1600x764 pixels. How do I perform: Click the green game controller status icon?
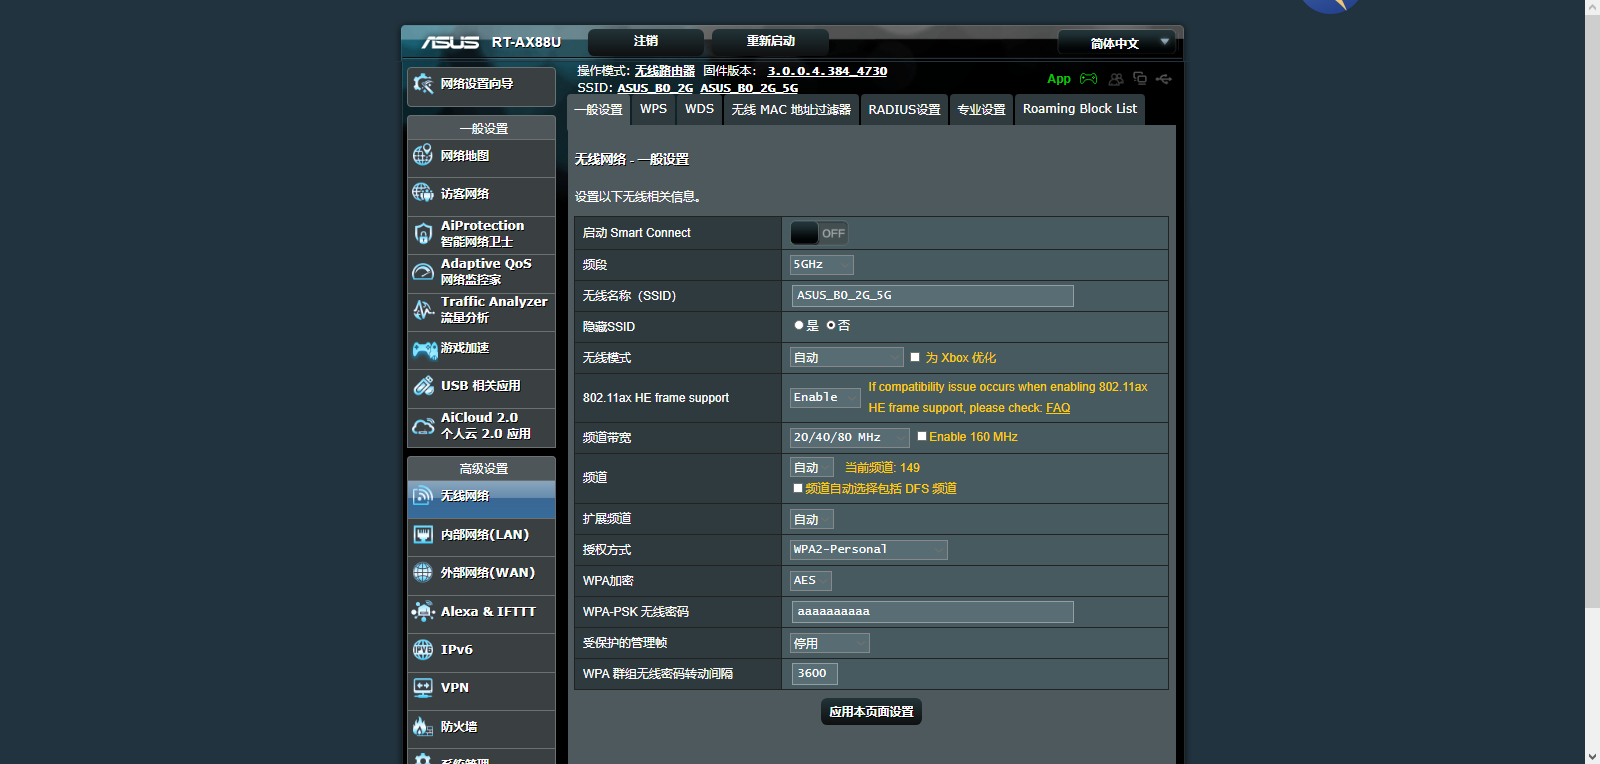[1089, 78]
